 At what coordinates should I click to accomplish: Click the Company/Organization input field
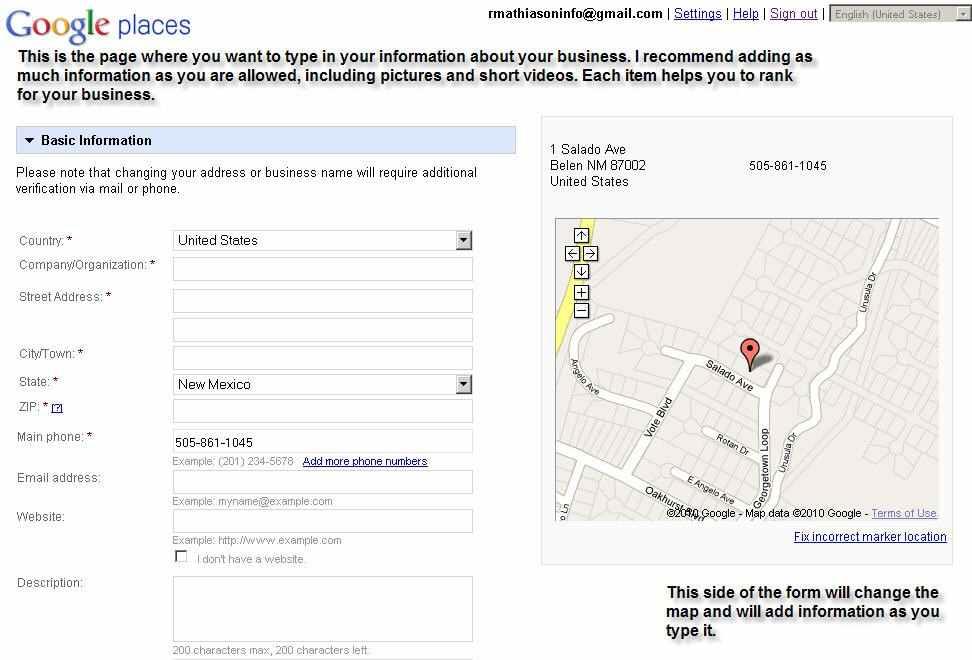[322, 269]
